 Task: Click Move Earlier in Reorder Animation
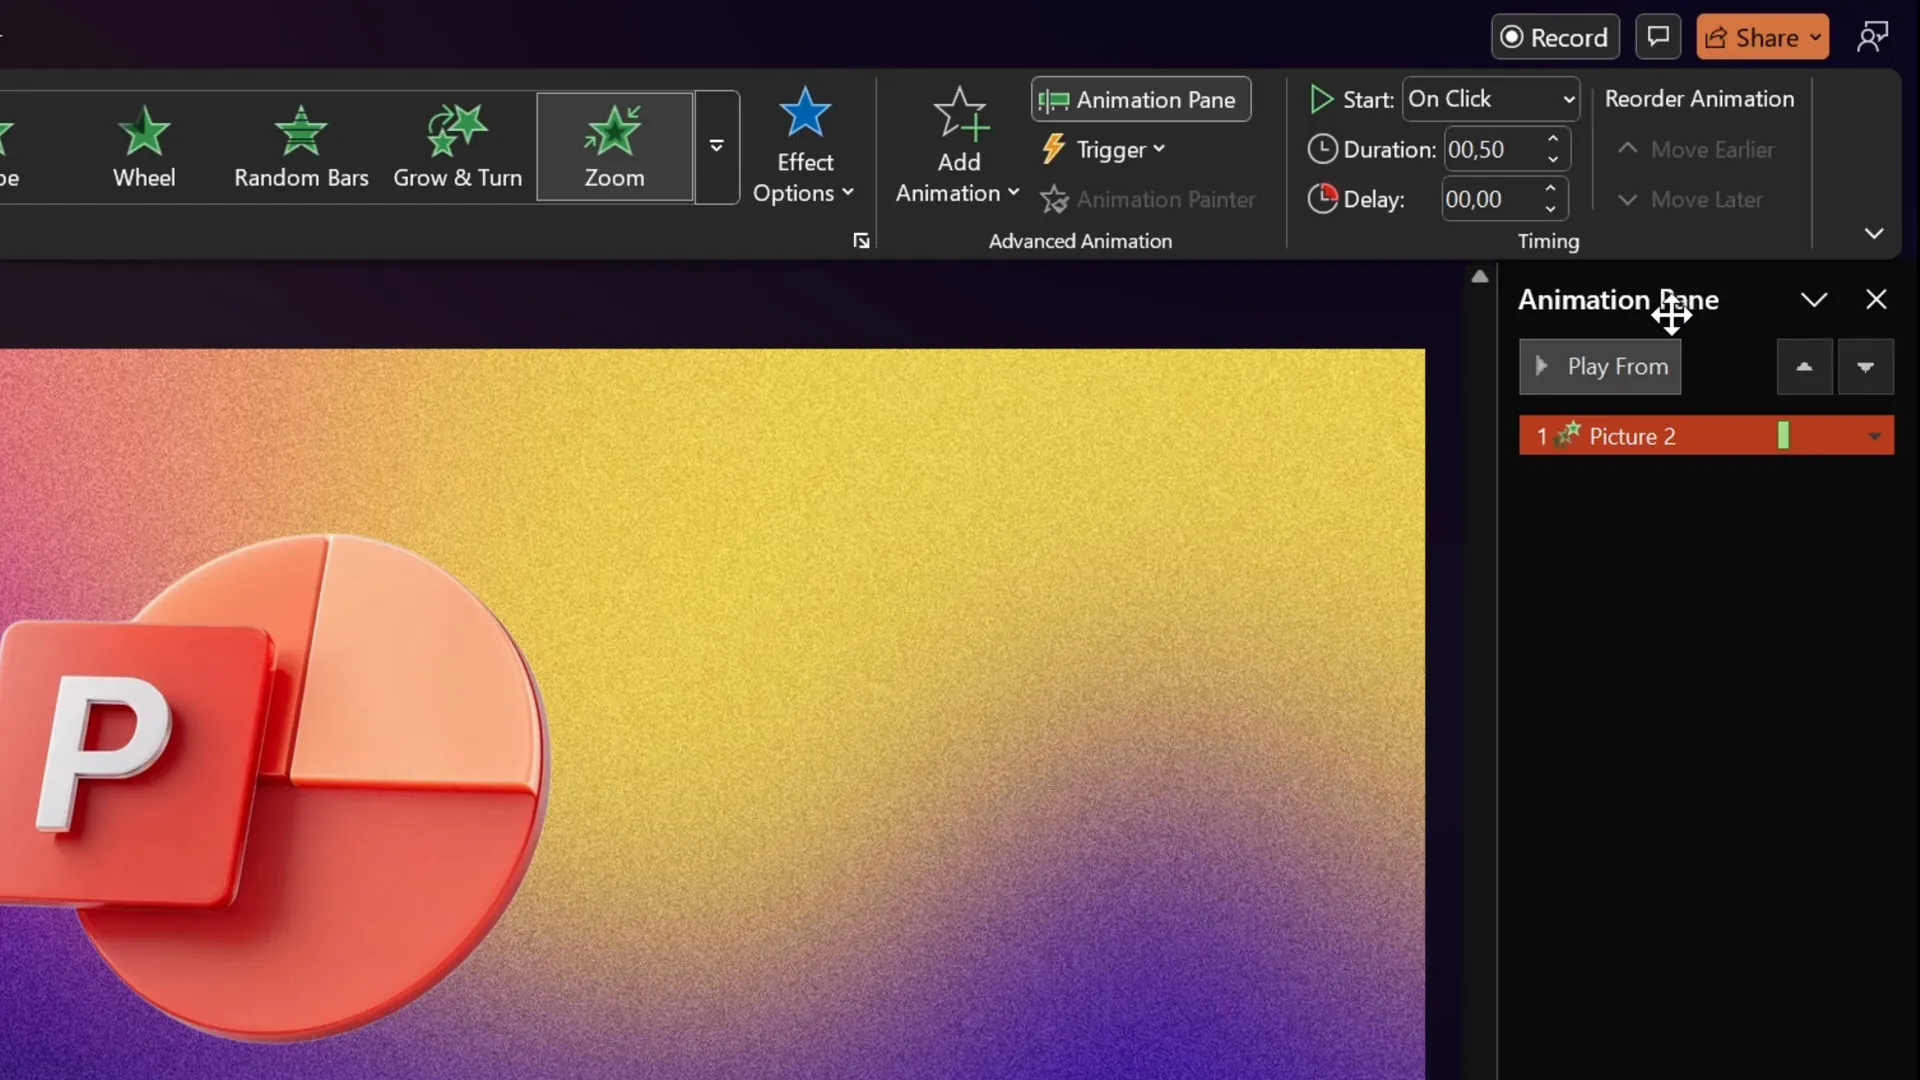tap(1696, 150)
